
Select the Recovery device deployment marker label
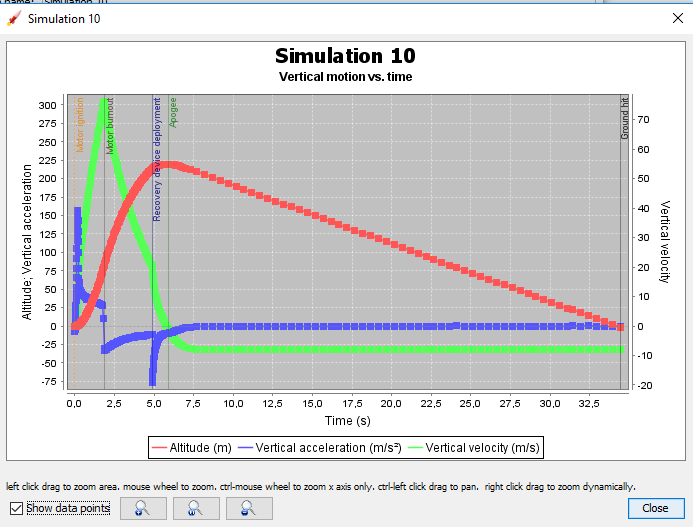pos(157,160)
